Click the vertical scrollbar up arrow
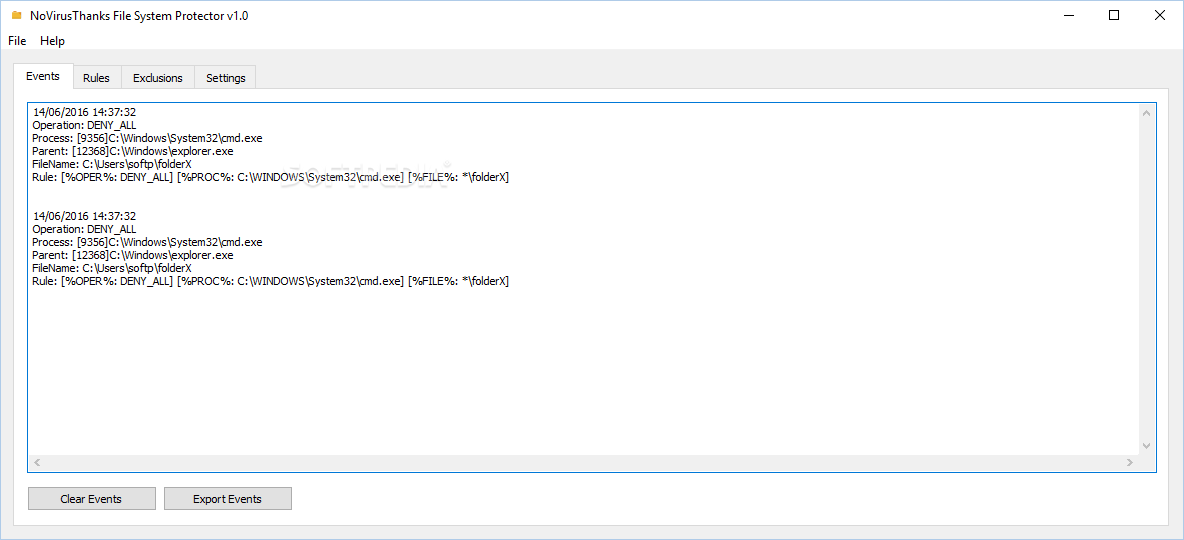This screenshot has height=540, width=1184. 1146,113
